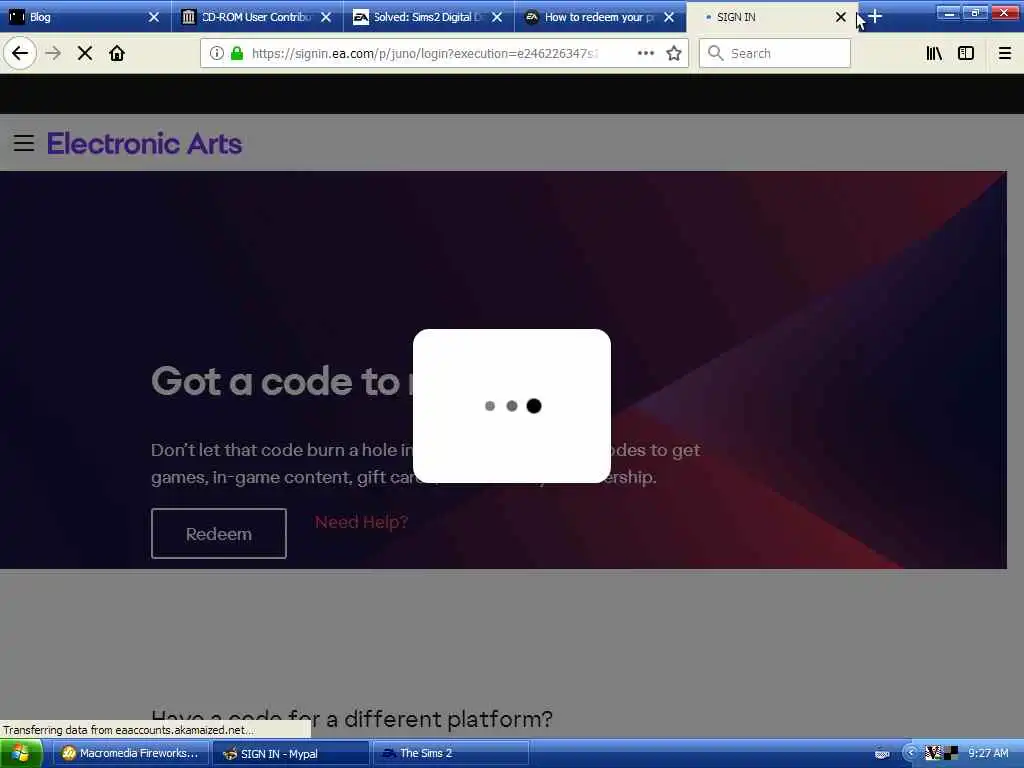Screen dimensions: 1024x768
Task: Go back to the previous page
Action: [x=20, y=53]
